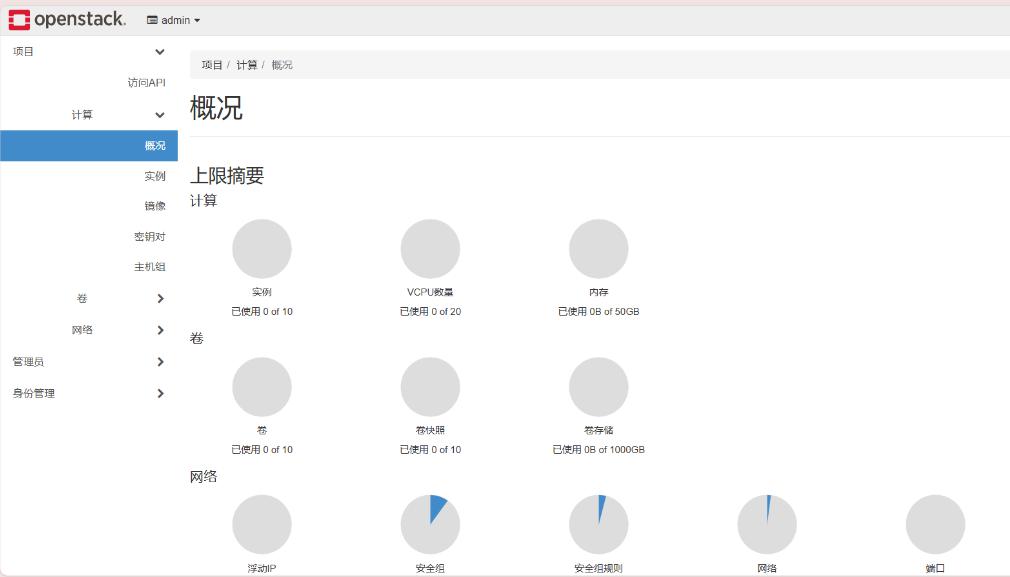Open the 镜像 page

(x=154, y=206)
